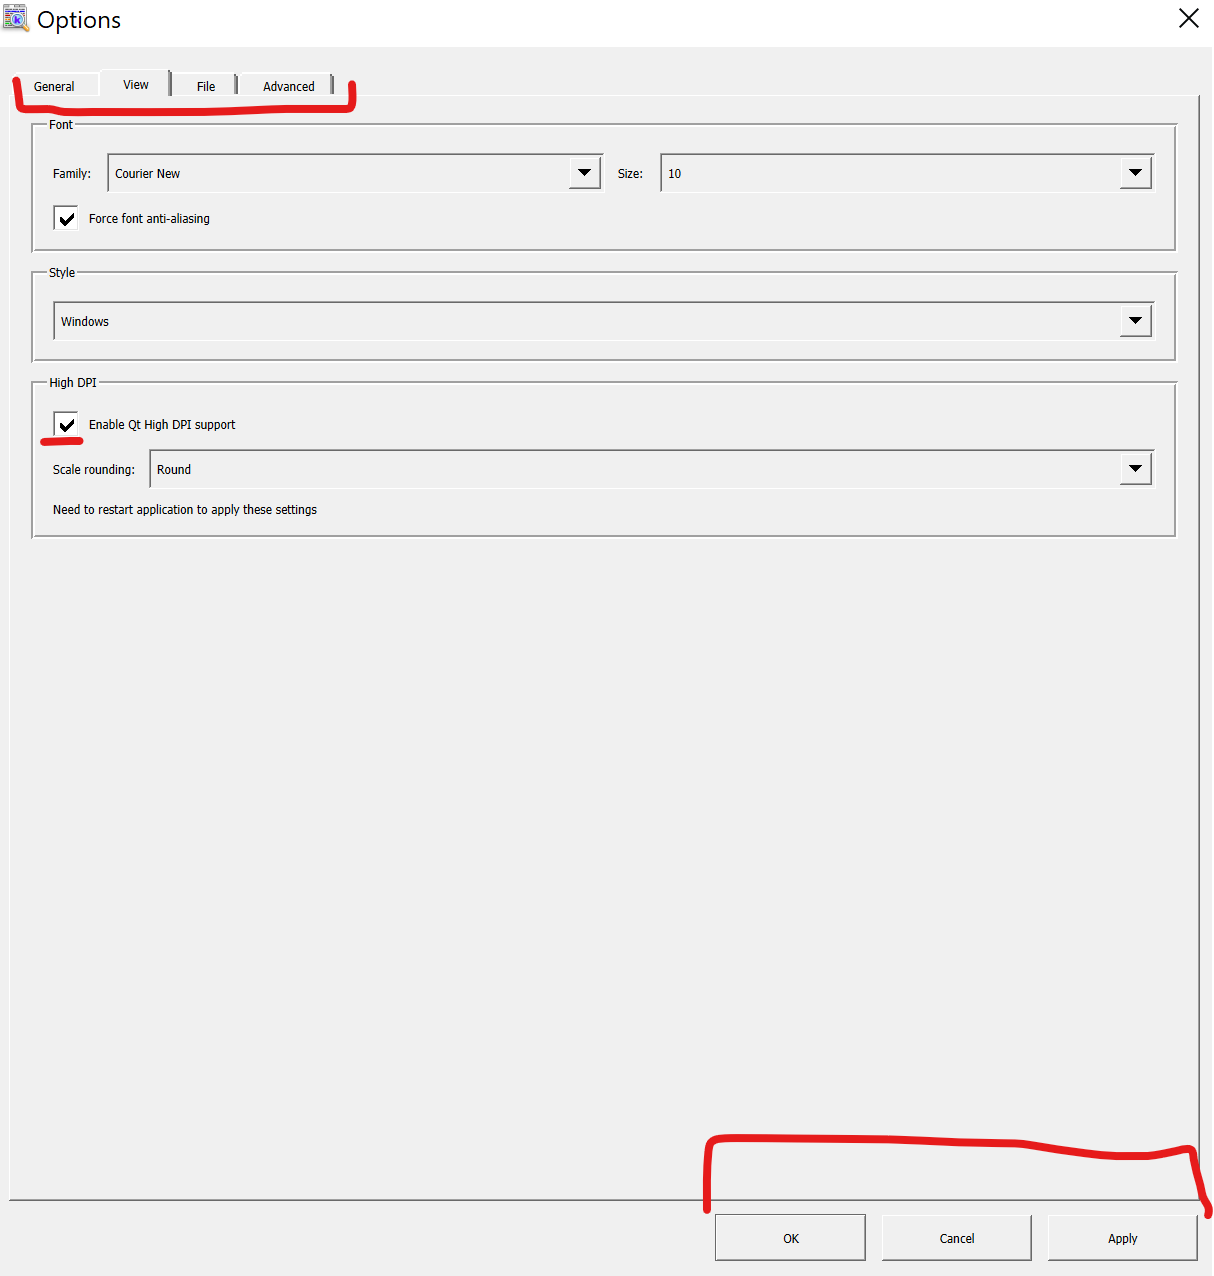Click the Options dialog title icon
Screen dimensions: 1214x1276
(16, 18)
